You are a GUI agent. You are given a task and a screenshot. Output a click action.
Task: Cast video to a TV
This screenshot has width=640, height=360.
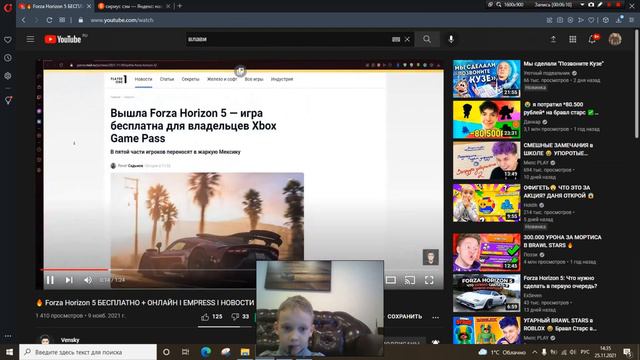click(x=410, y=280)
